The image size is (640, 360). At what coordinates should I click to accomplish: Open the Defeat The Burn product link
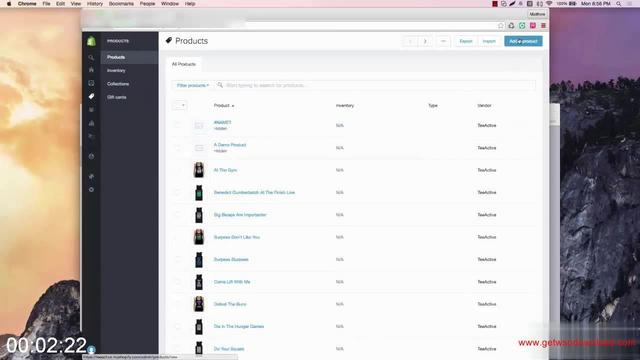point(230,304)
